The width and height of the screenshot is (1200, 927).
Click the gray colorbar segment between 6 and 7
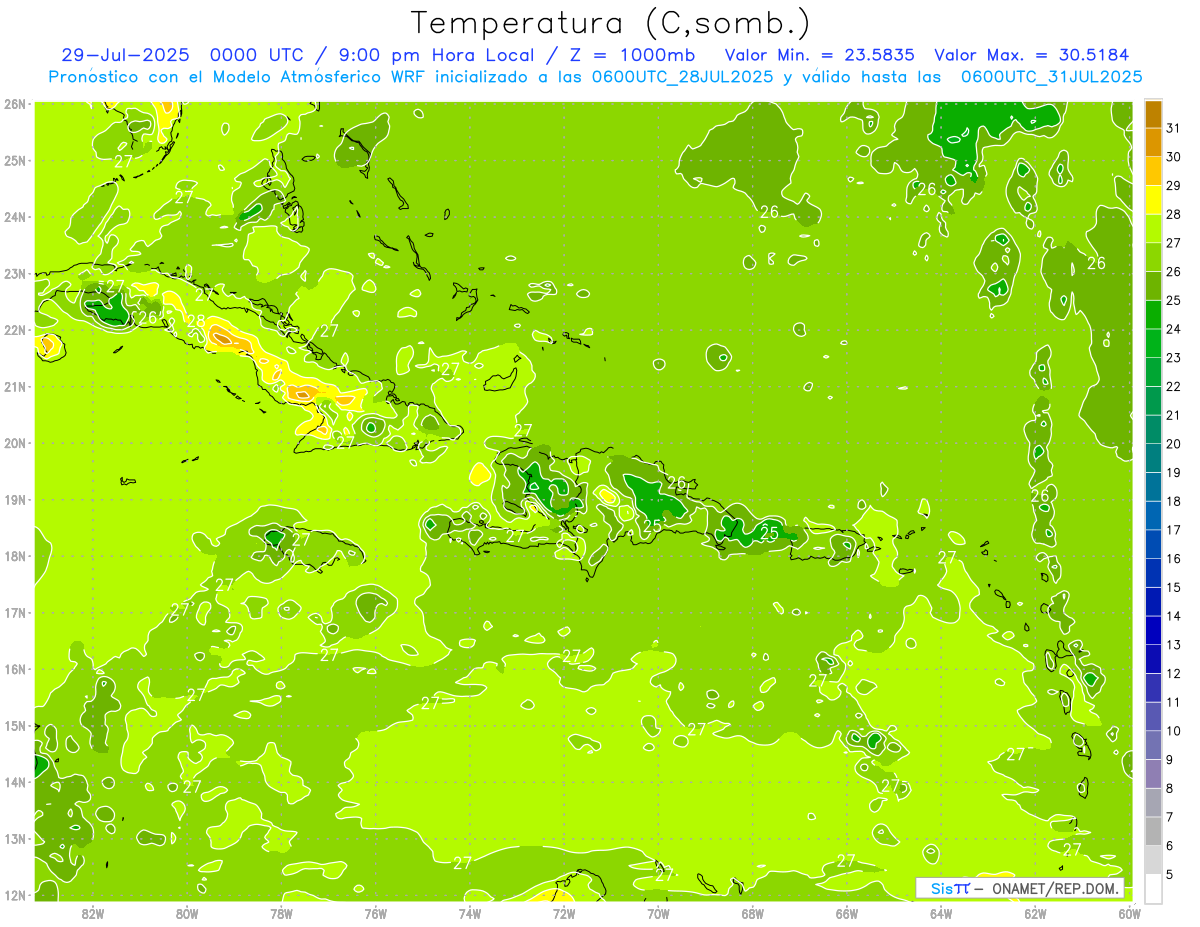pos(1153,831)
